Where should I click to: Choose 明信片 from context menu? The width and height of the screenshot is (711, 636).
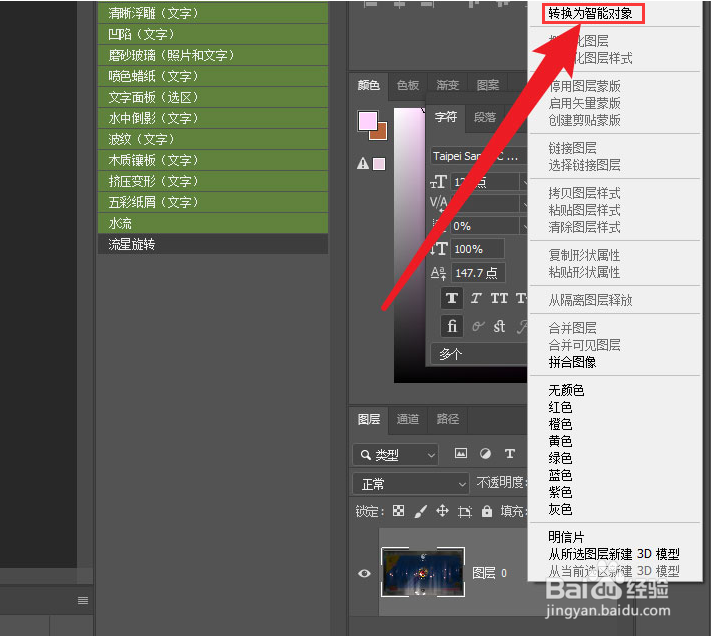tap(566, 537)
